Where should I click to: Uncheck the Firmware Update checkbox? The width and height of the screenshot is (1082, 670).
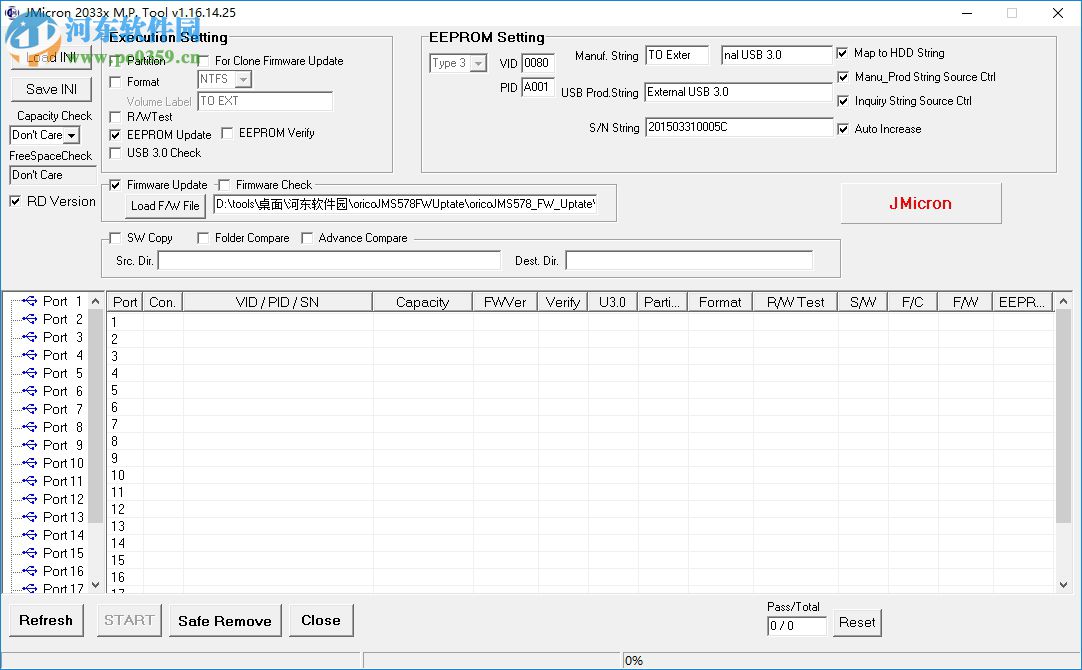coord(115,185)
